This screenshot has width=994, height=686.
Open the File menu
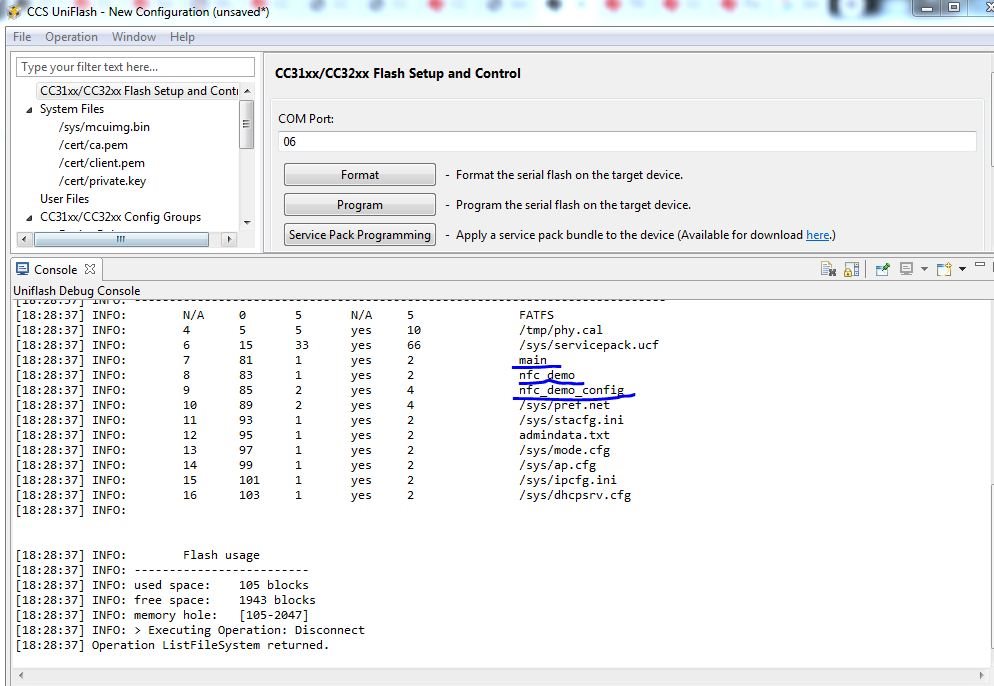pos(22,37)
